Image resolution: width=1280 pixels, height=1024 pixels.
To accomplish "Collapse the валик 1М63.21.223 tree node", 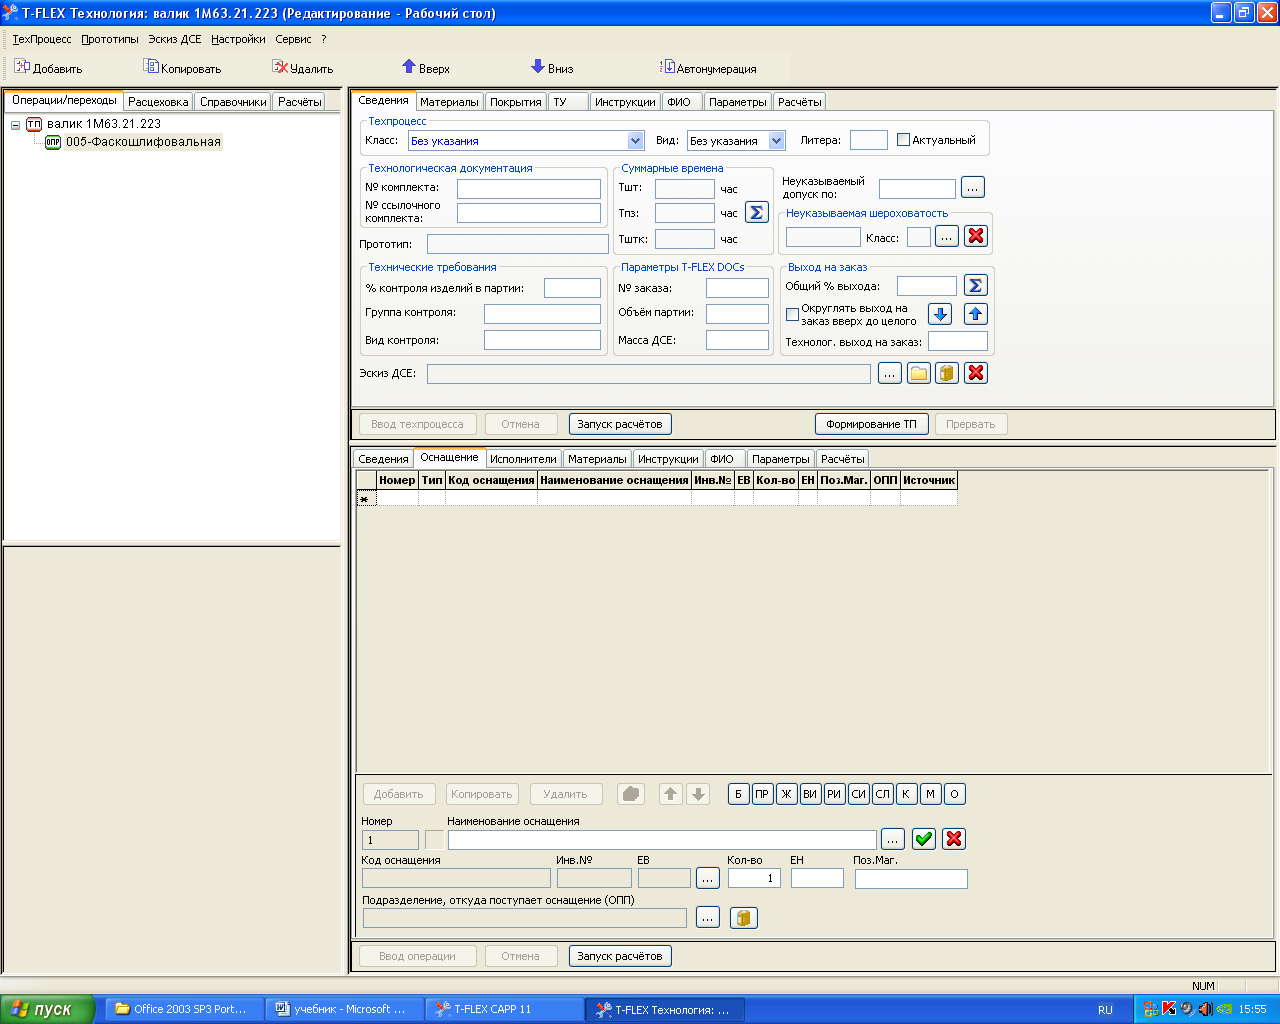I will coord(16,125).
